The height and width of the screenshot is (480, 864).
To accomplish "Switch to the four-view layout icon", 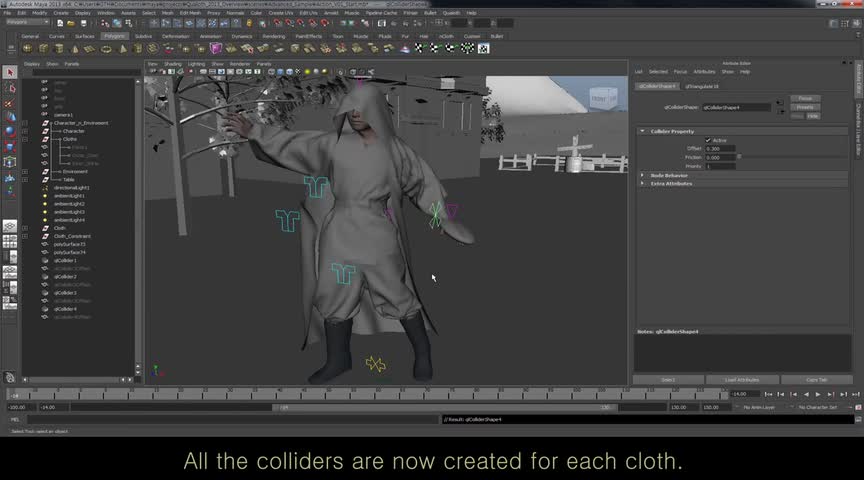I will [x=10, y=241].
